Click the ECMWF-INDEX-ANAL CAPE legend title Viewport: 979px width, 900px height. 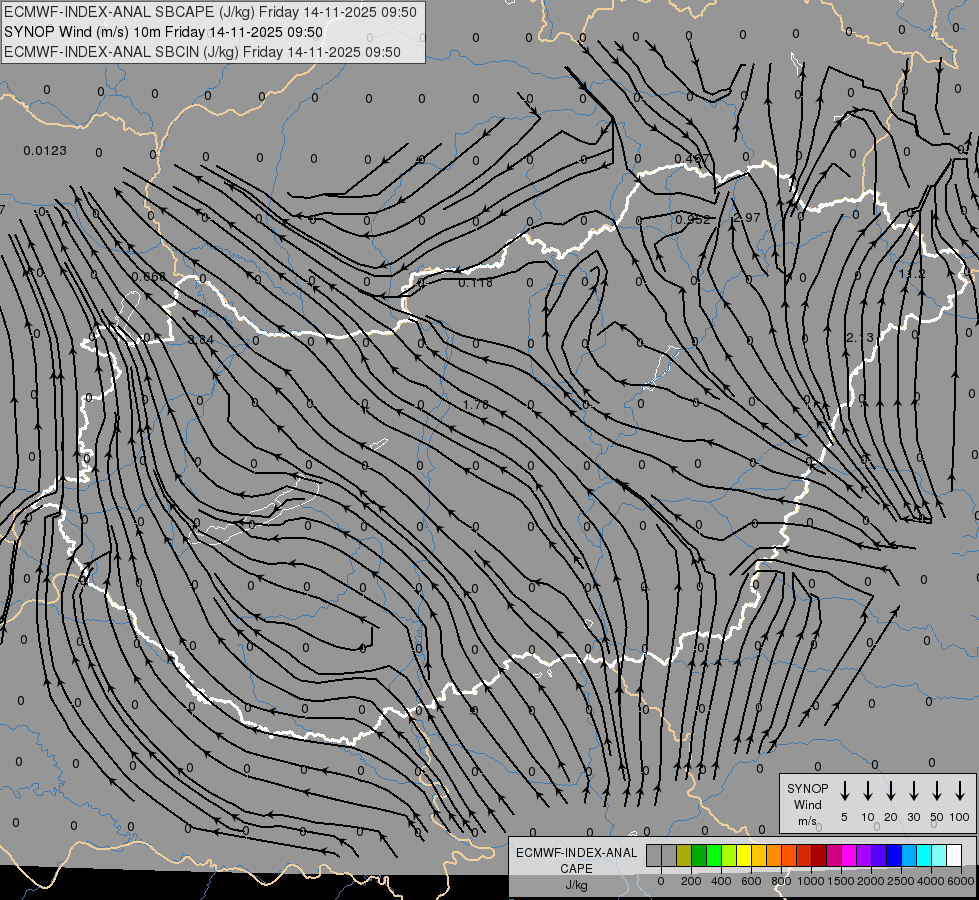[x=576, y=860]
